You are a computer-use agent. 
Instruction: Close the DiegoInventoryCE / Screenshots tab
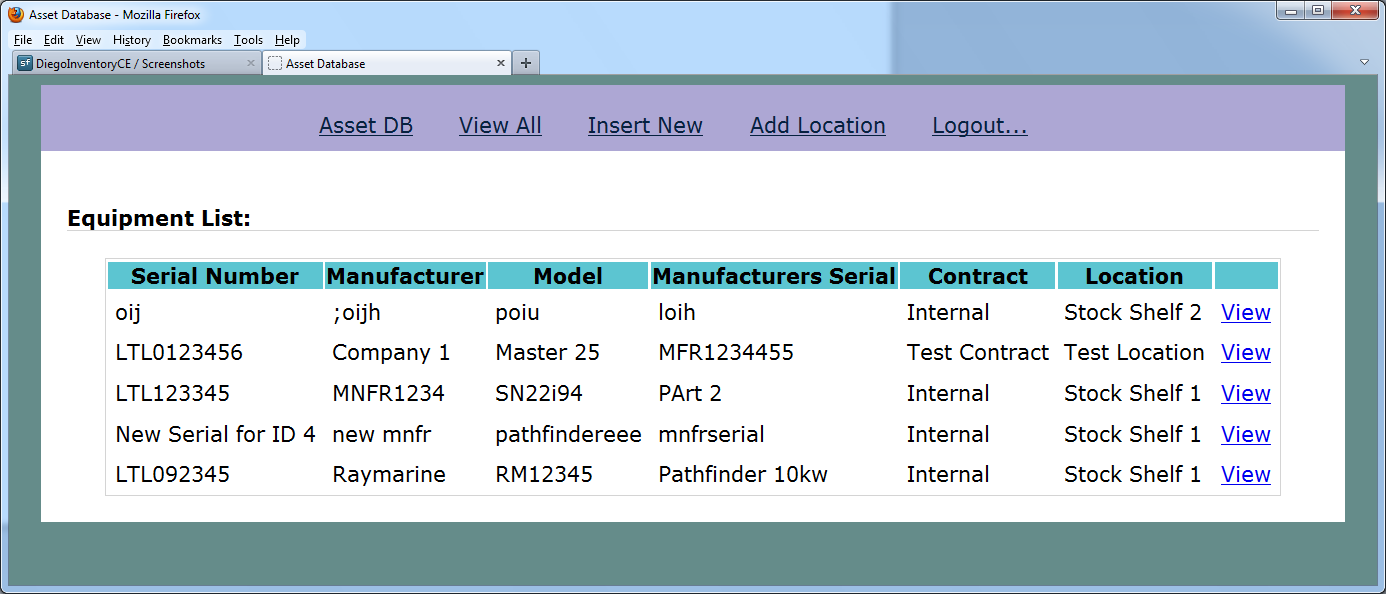pos(251,61)
